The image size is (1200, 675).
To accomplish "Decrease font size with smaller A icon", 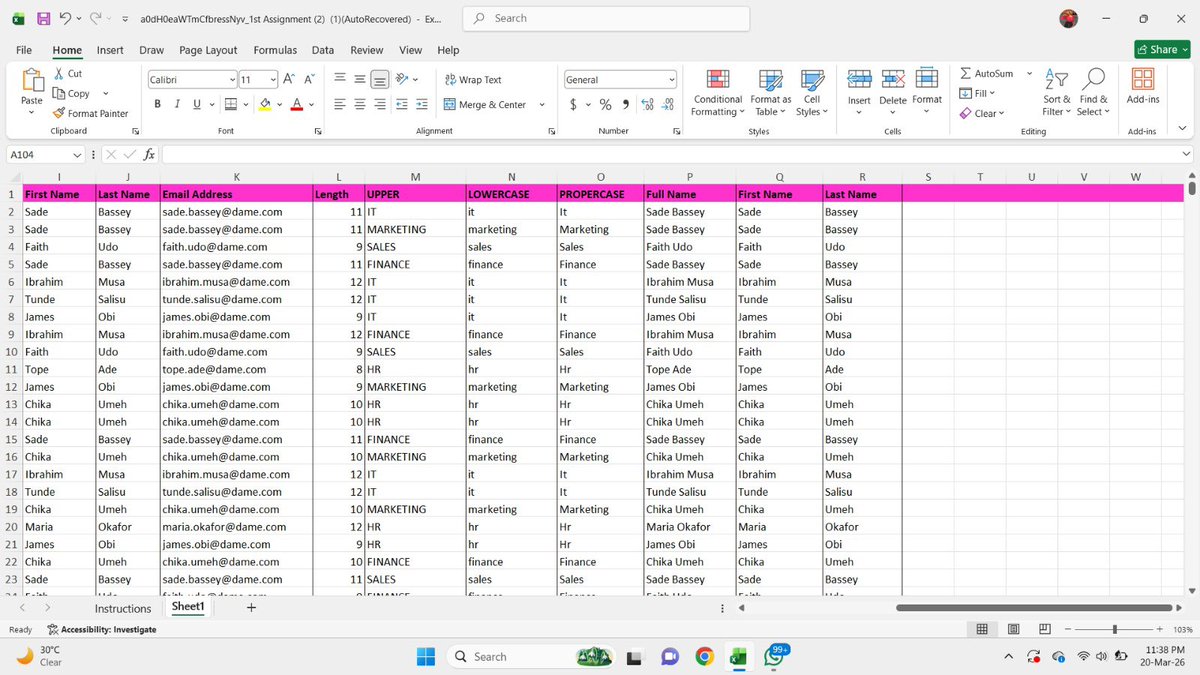I will (309, 79).
